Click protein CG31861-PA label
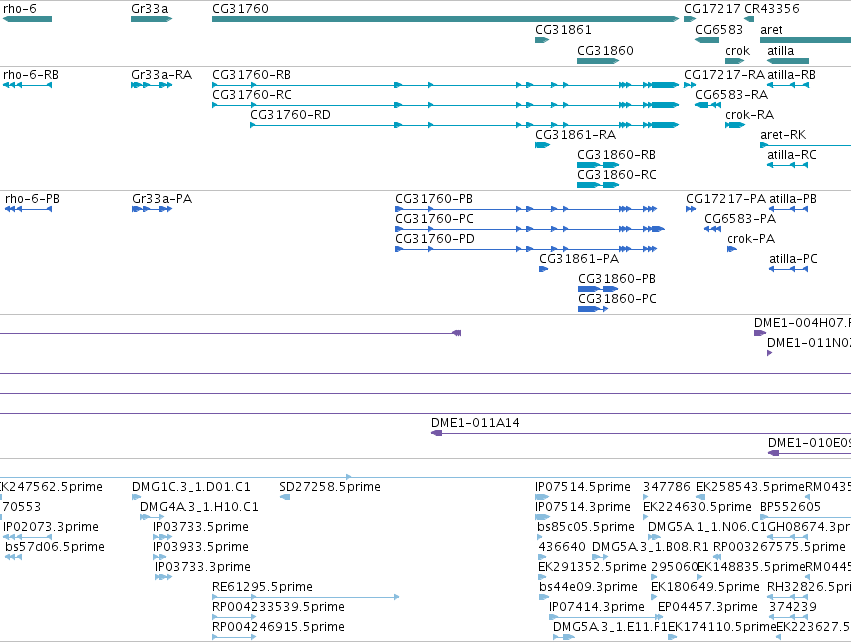The width and height of the screenshot is (851, 642). [579, 259]
